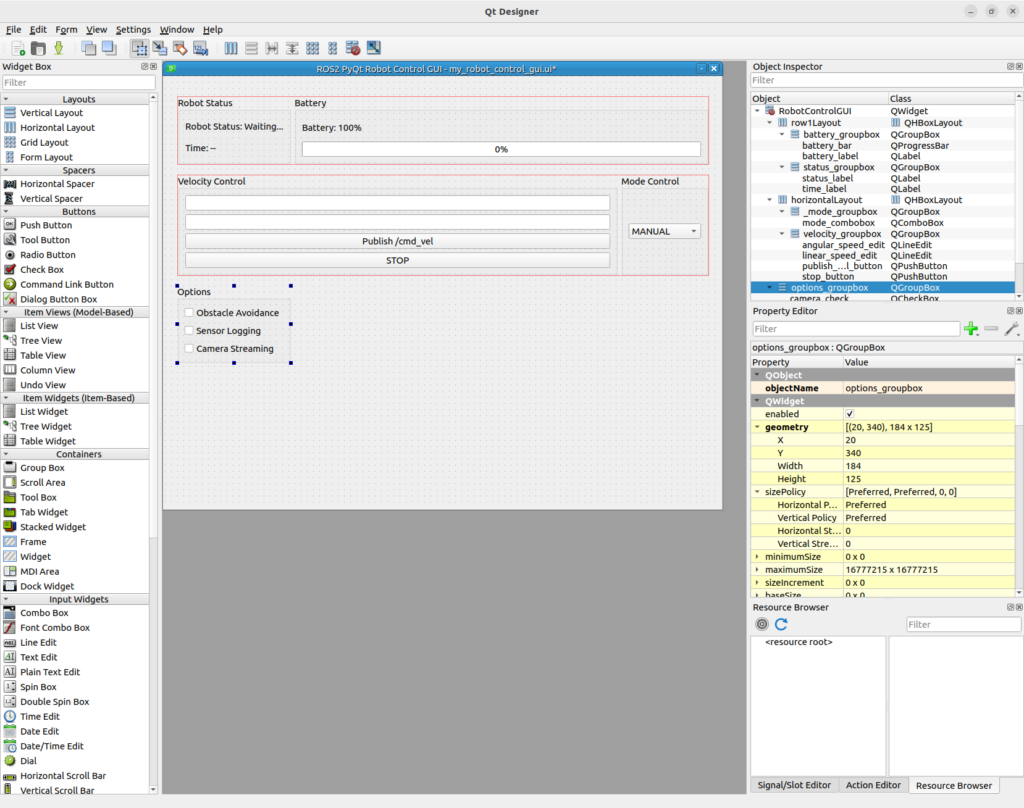Select mode_combobox row in Object Inspector
The height and width of the screenshot is (808, 1024).
coord(883,223)
